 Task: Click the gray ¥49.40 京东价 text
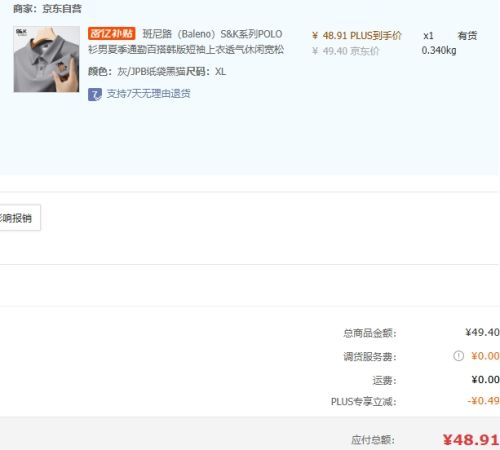345,51
